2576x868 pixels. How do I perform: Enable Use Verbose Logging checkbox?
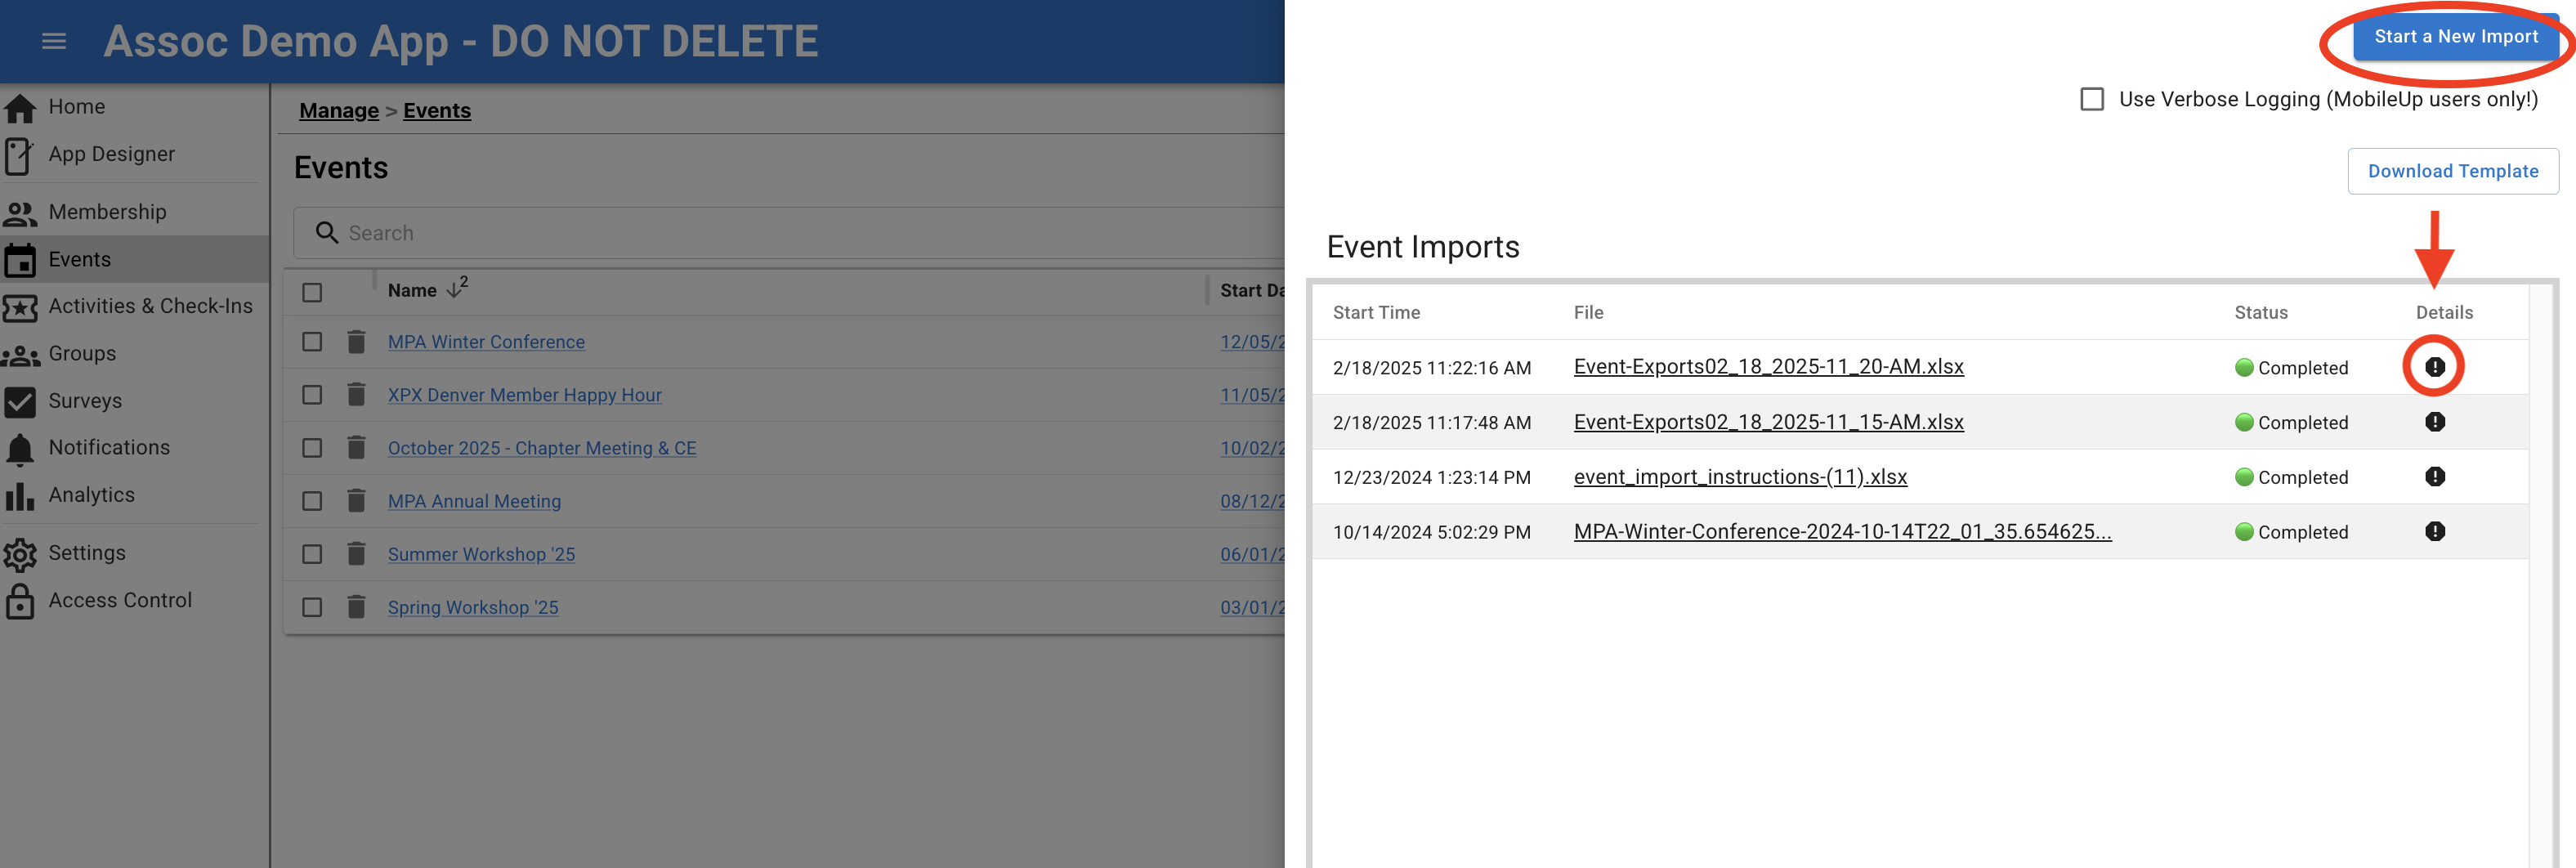click(x=2091, y=99)
